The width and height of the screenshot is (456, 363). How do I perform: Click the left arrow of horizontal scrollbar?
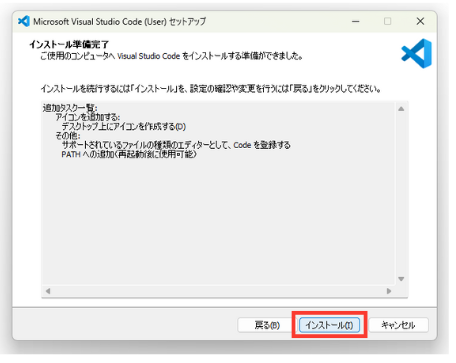(48, 291)
